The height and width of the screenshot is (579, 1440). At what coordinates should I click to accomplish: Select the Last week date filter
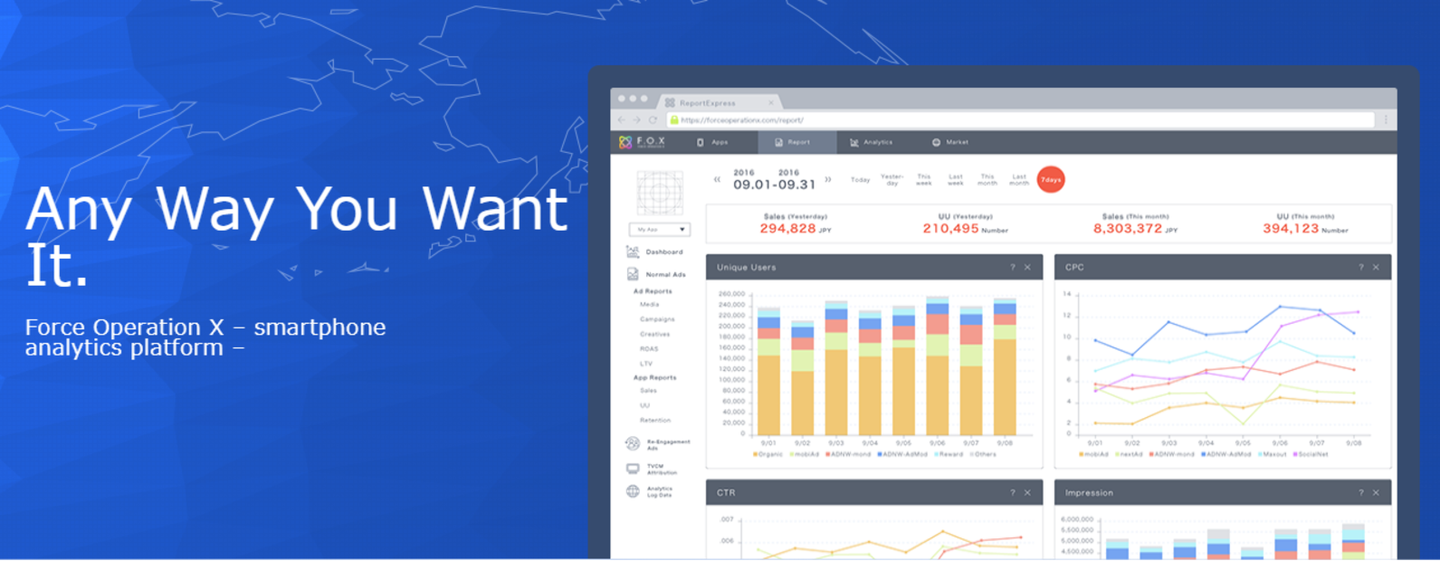pos(956,180)
